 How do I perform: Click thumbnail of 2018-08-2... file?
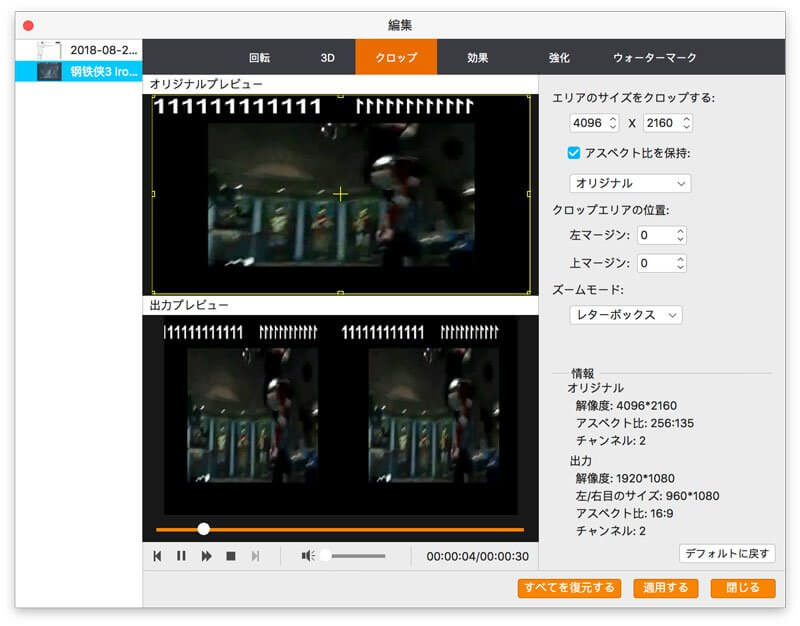49,50
